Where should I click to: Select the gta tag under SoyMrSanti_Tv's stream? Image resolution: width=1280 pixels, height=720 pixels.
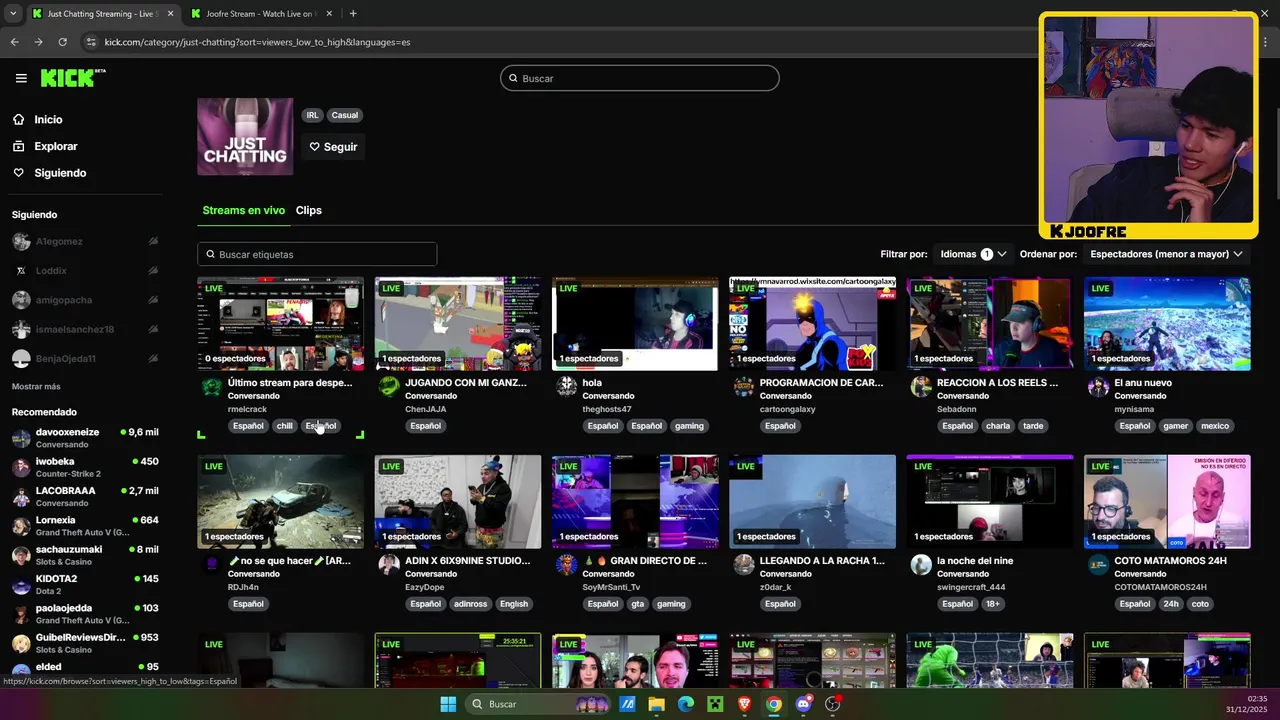pos(638,604)
